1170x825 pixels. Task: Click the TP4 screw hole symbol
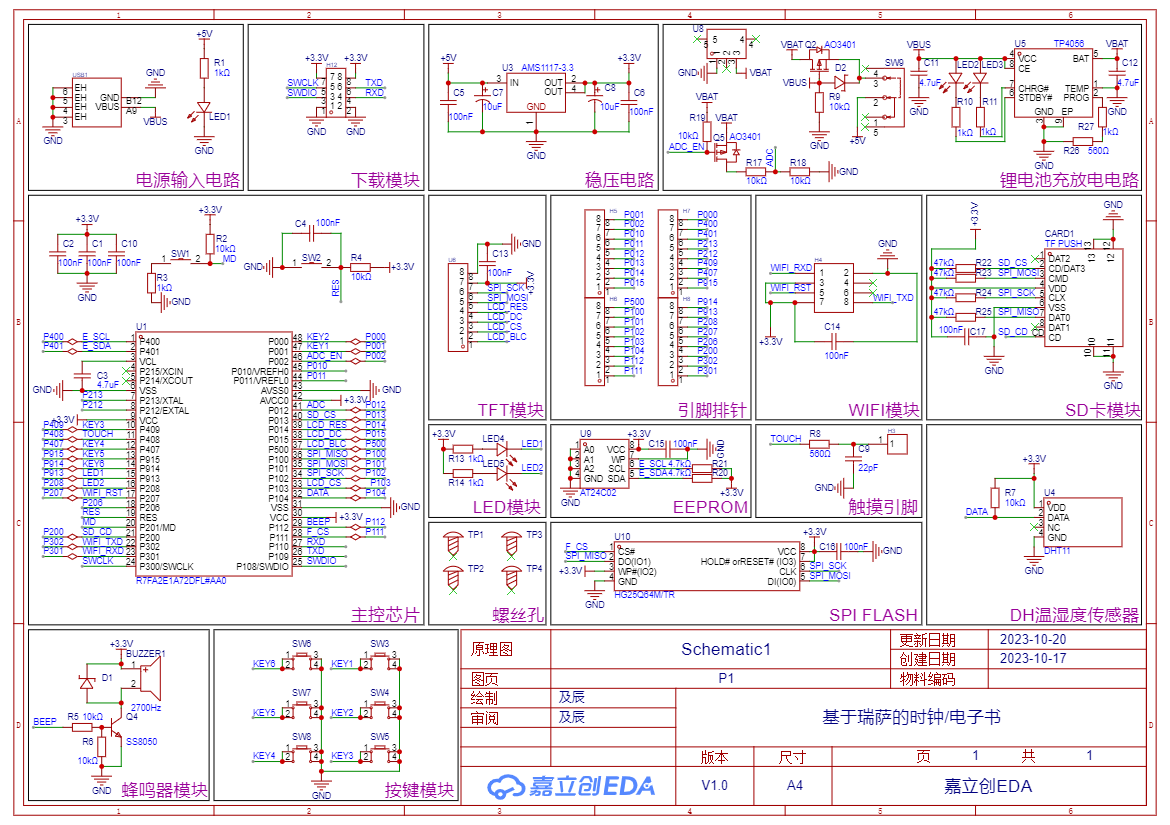pos(512,580)
